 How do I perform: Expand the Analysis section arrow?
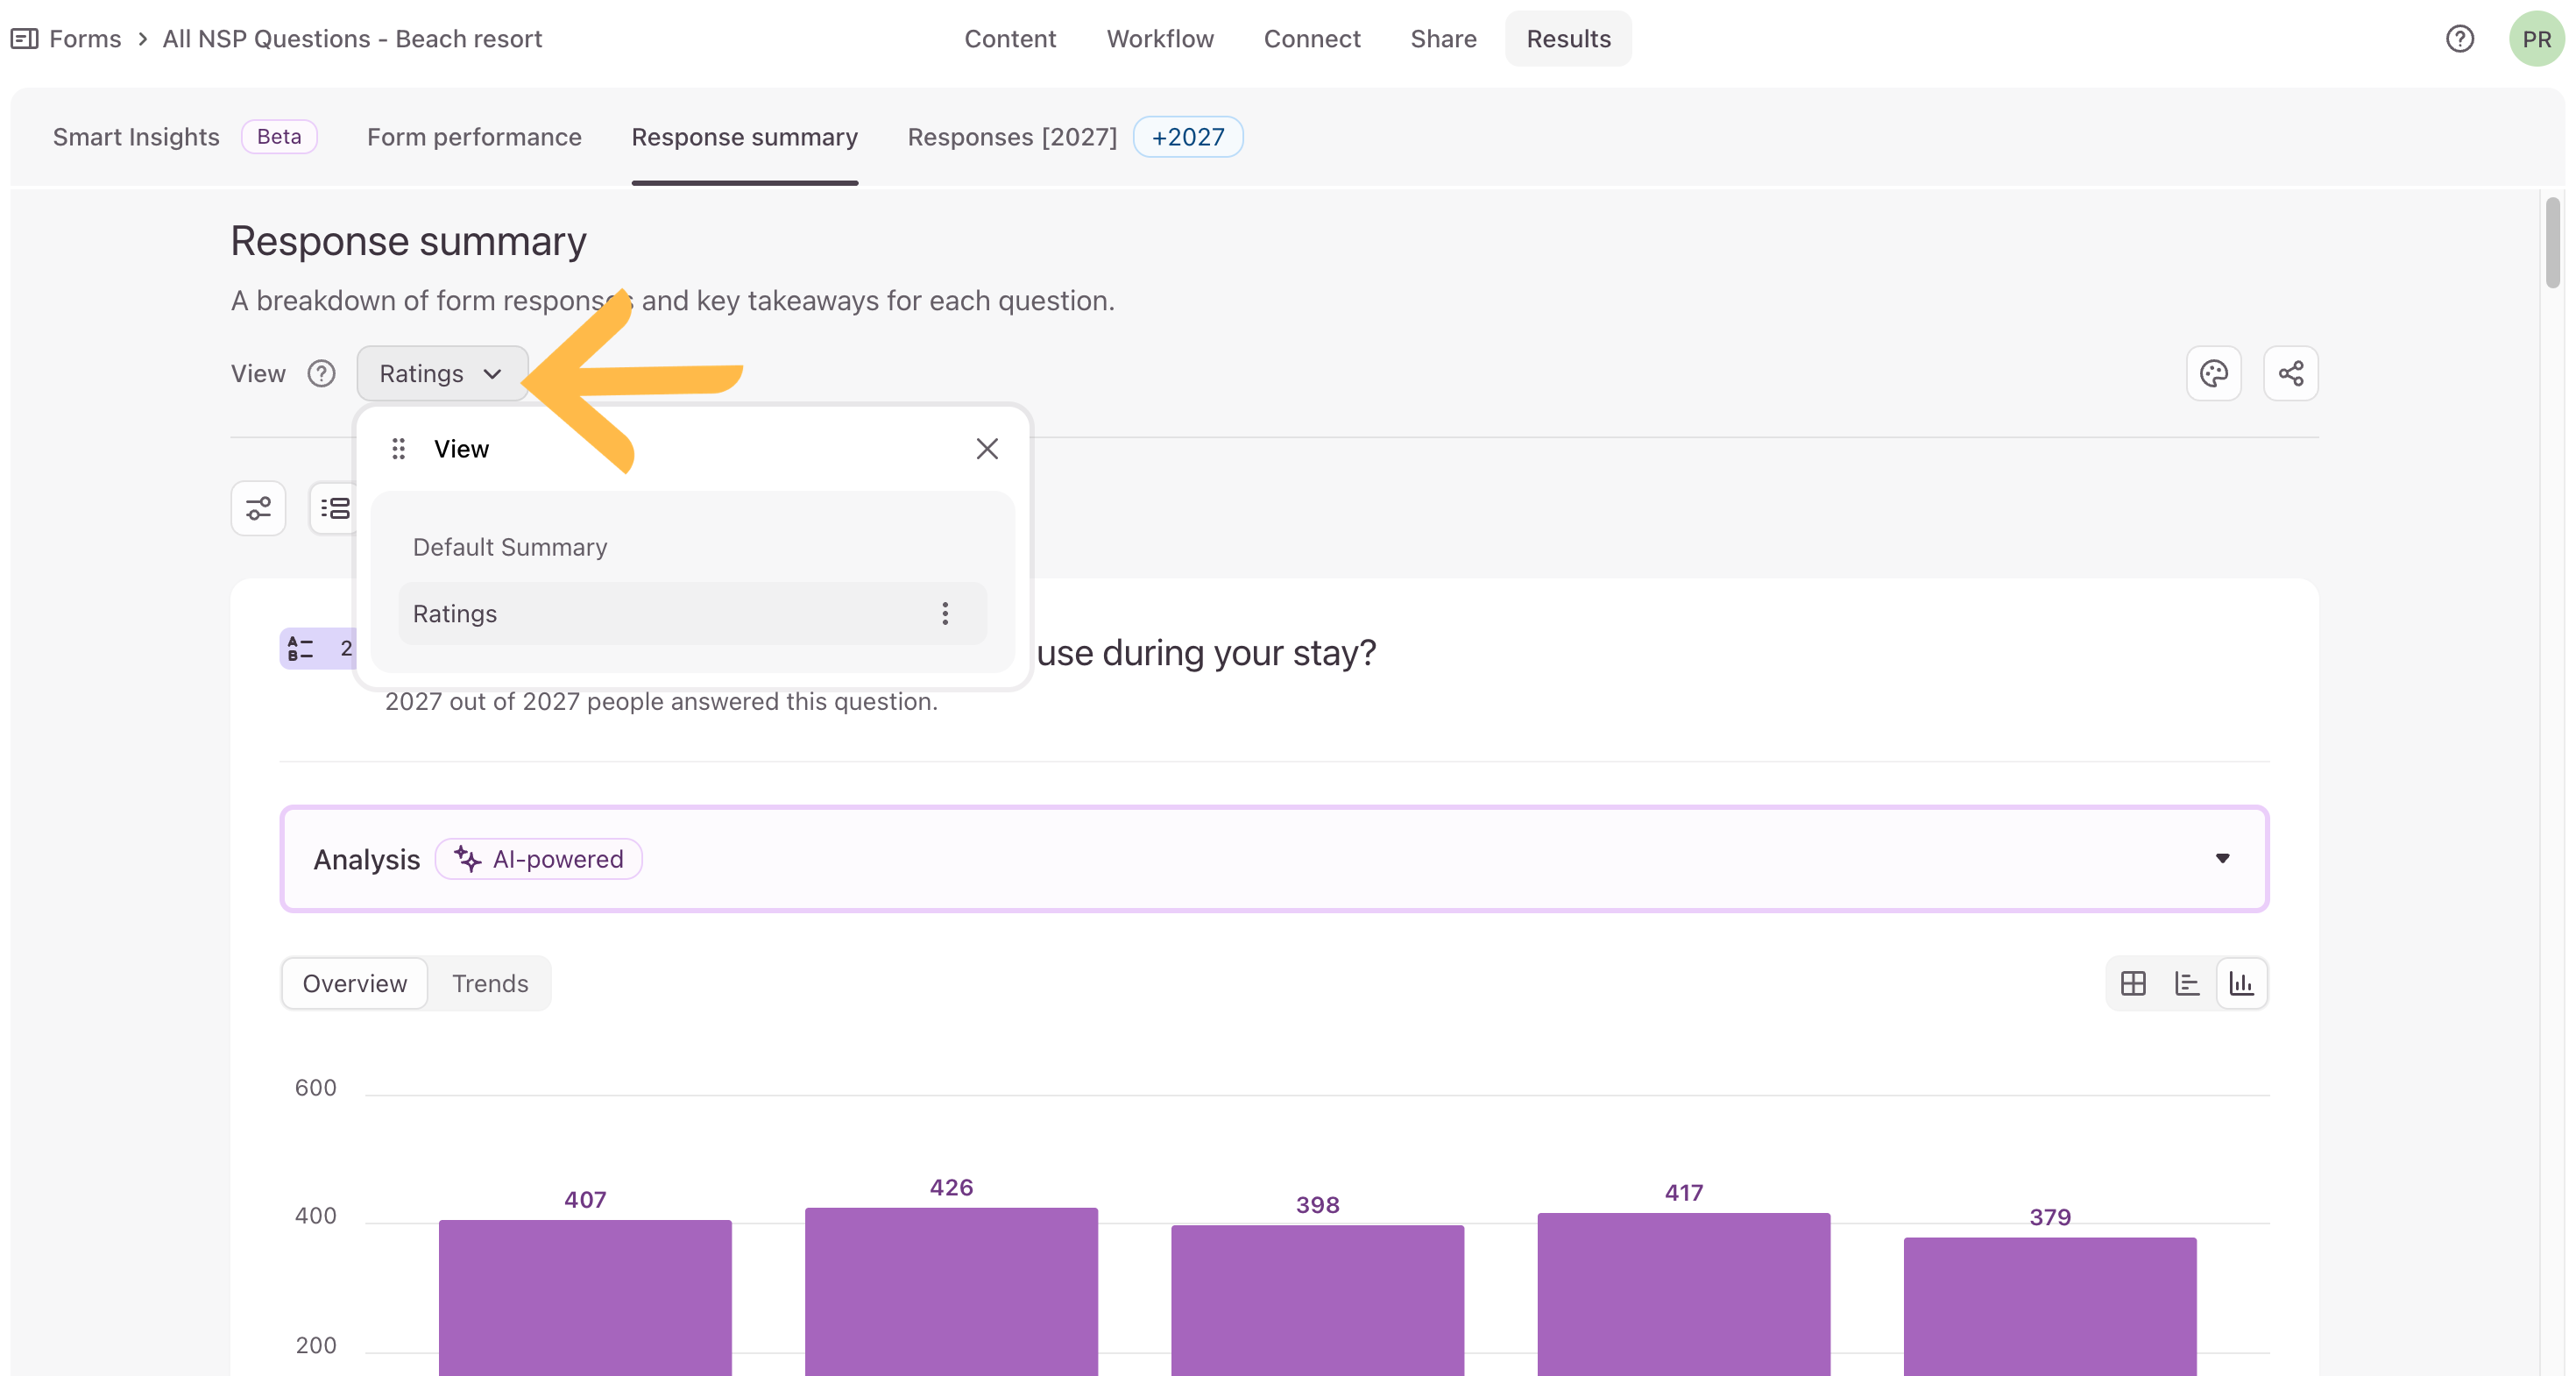coord(2222,859)
